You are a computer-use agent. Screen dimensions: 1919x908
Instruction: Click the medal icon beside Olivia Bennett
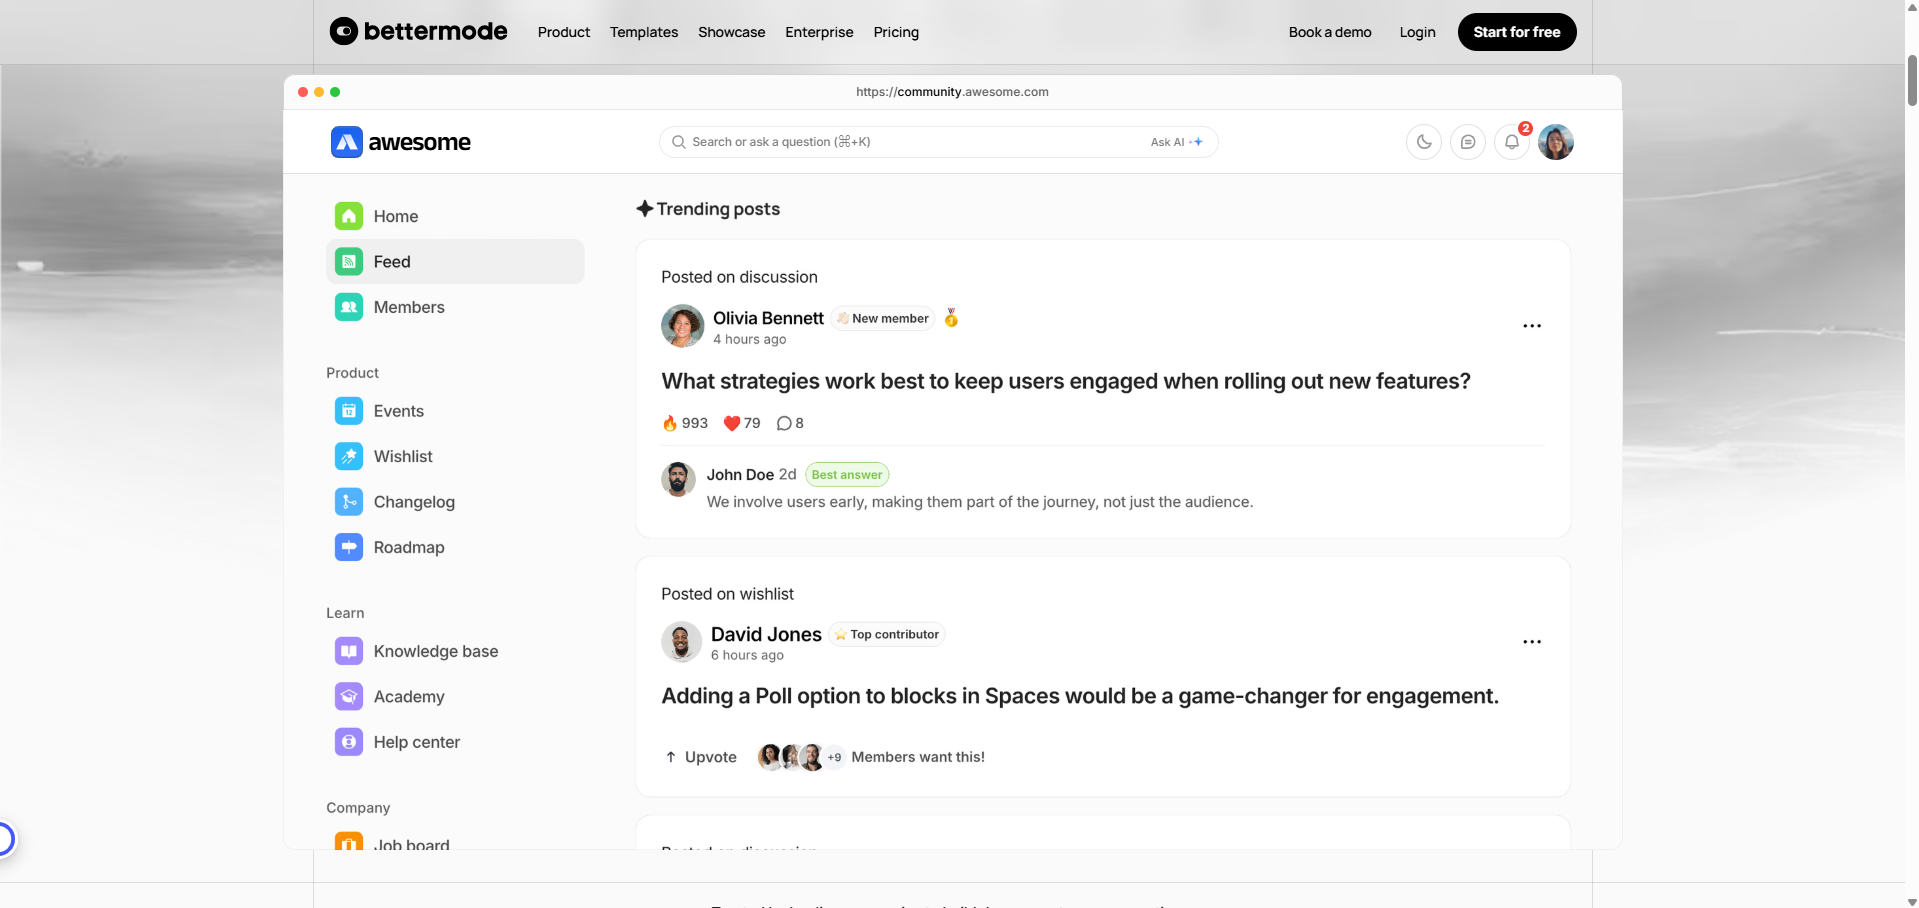[951, 318]
